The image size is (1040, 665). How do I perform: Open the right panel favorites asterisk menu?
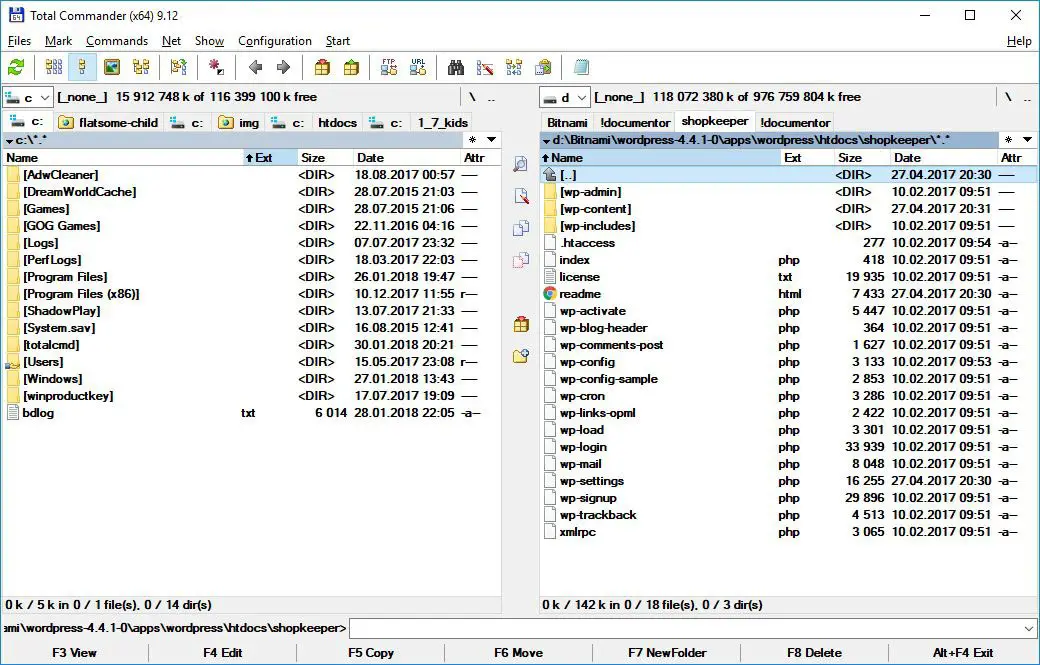point(1008,139)
